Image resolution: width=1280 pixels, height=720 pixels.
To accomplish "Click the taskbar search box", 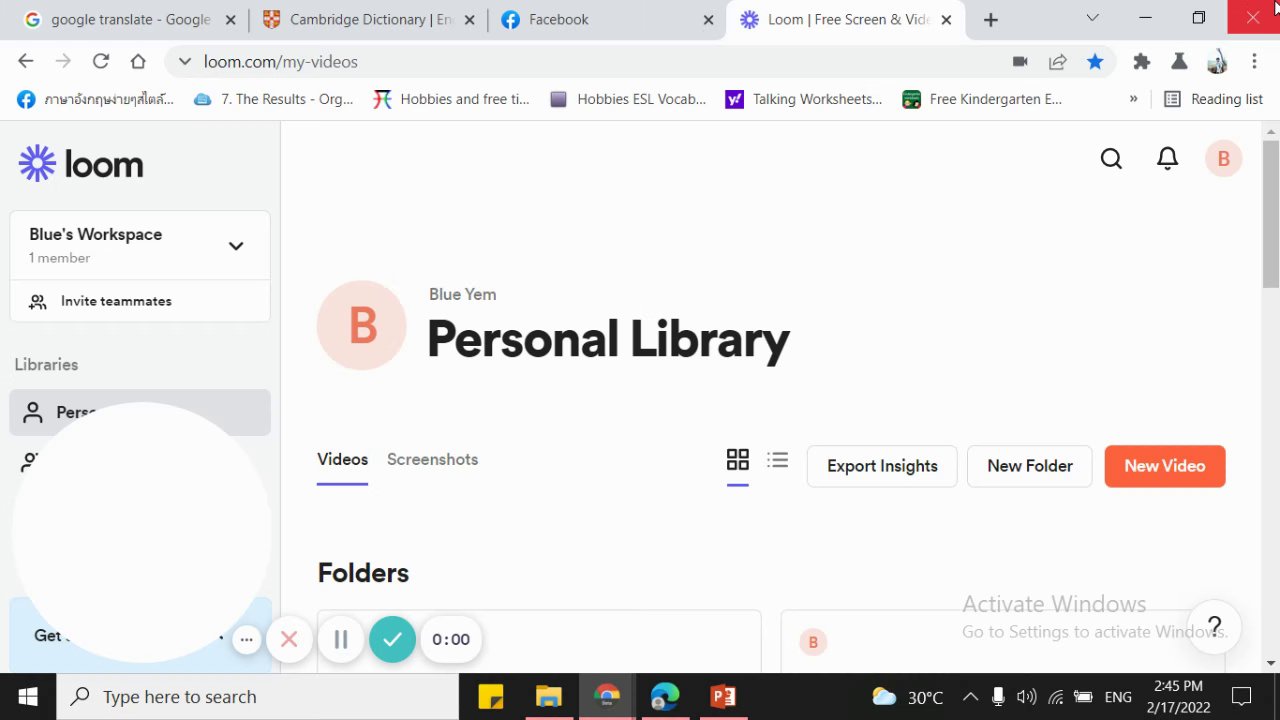I will [x=258, y=697].
